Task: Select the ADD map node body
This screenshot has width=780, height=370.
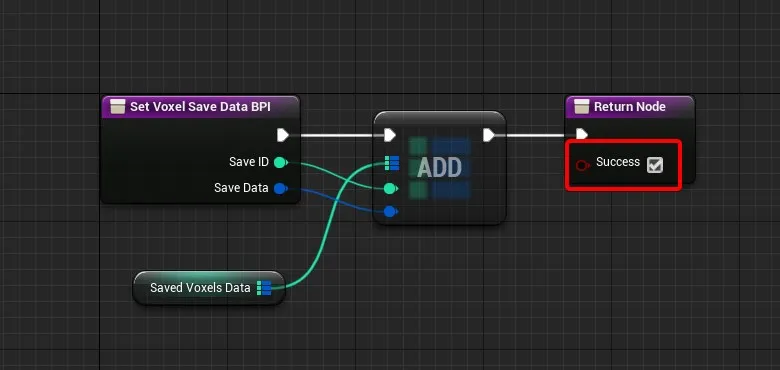Action: pos(439,168)
